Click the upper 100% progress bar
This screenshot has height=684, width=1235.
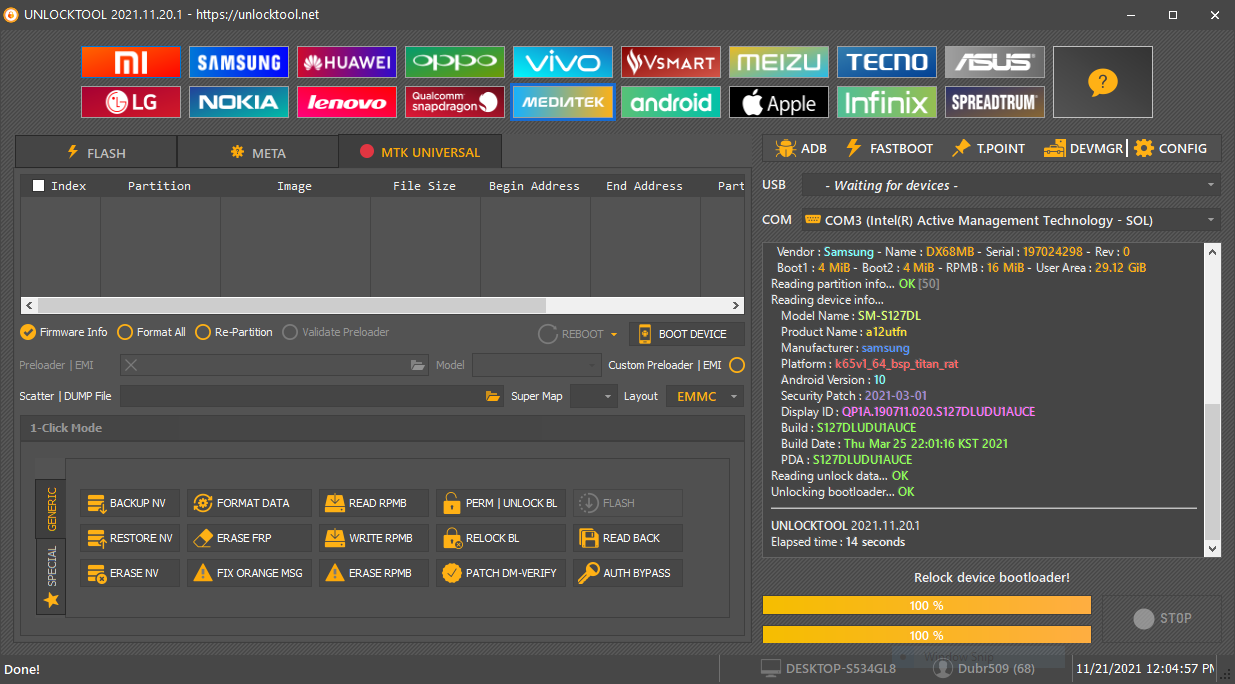(926, 605)
